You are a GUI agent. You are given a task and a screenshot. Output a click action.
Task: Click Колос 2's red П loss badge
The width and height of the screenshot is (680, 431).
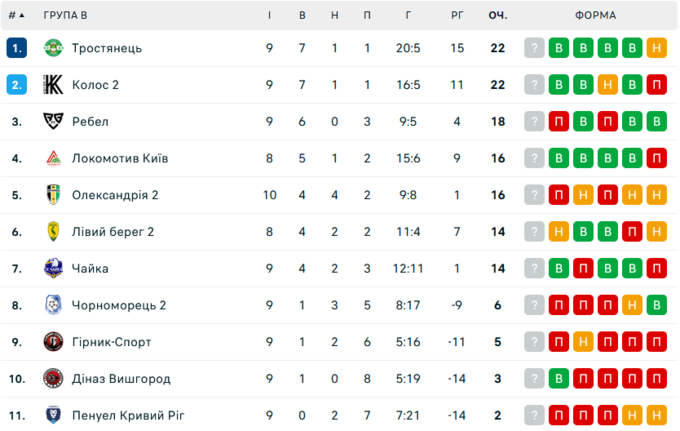pos(656,85)
